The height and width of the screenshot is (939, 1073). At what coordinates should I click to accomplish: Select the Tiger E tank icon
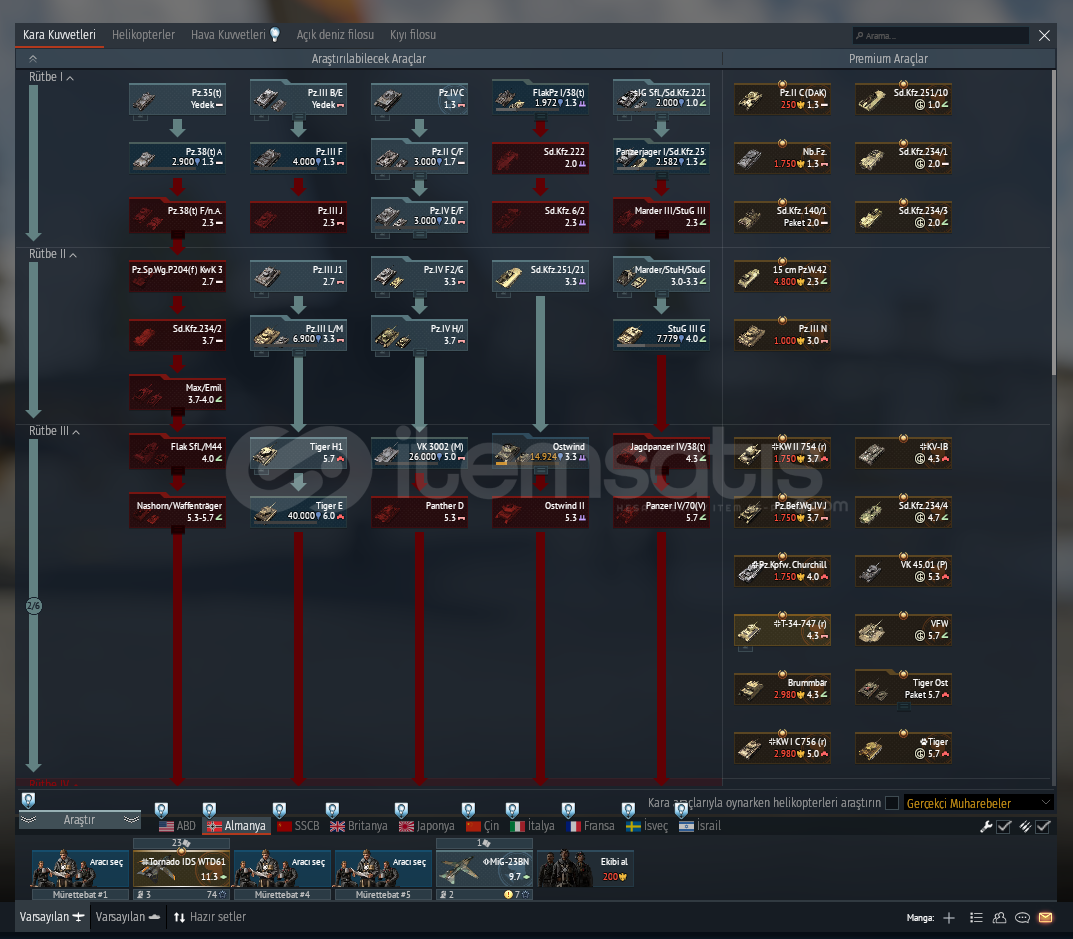click(298, 512)
